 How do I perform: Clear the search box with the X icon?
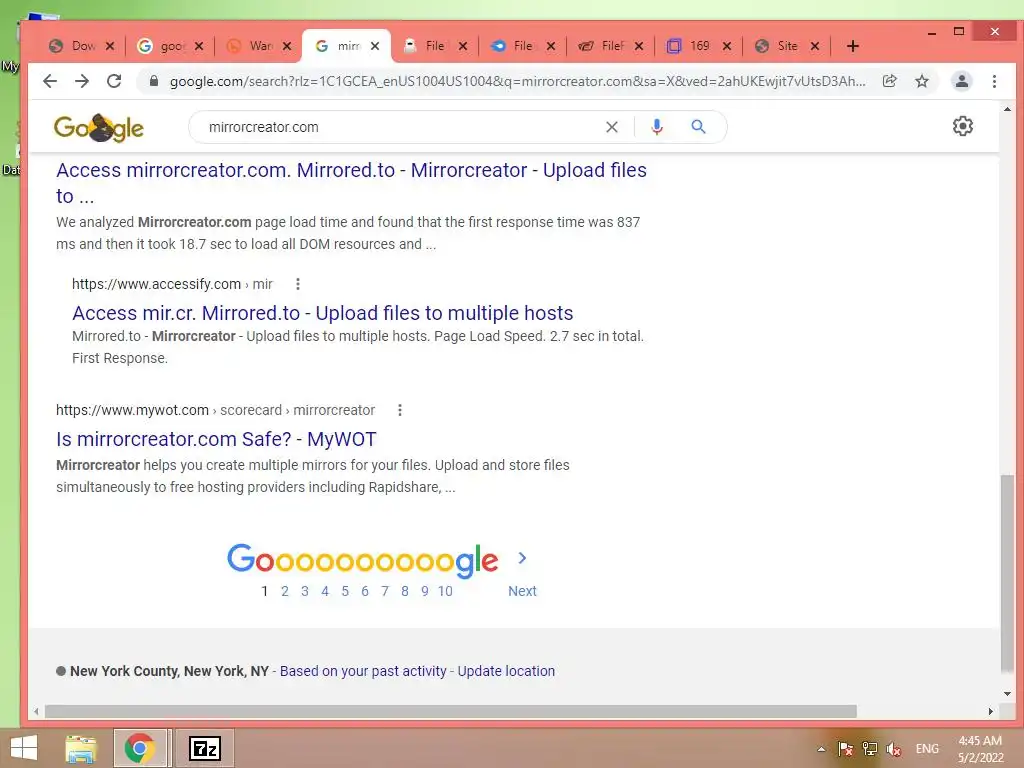[x=611, y=127]
